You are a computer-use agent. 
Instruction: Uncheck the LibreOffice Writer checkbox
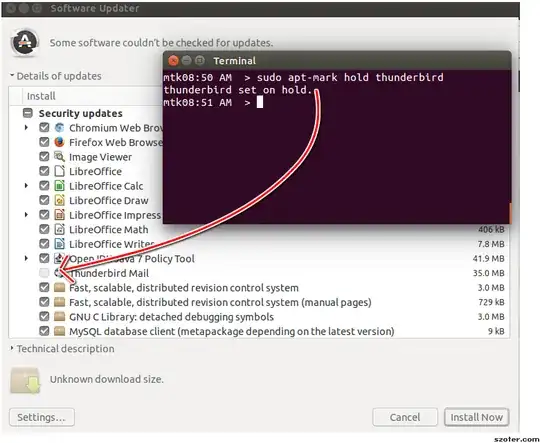[44, 243]
